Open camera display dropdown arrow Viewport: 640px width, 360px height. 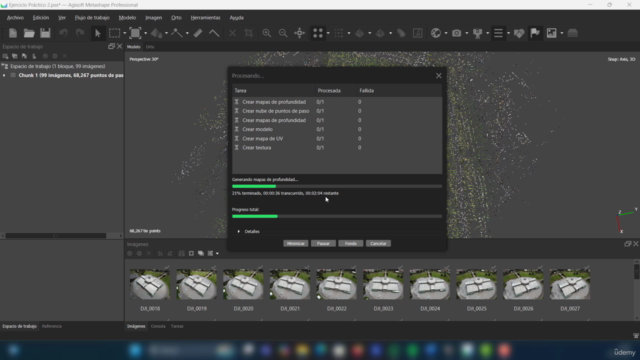point(467,33)
